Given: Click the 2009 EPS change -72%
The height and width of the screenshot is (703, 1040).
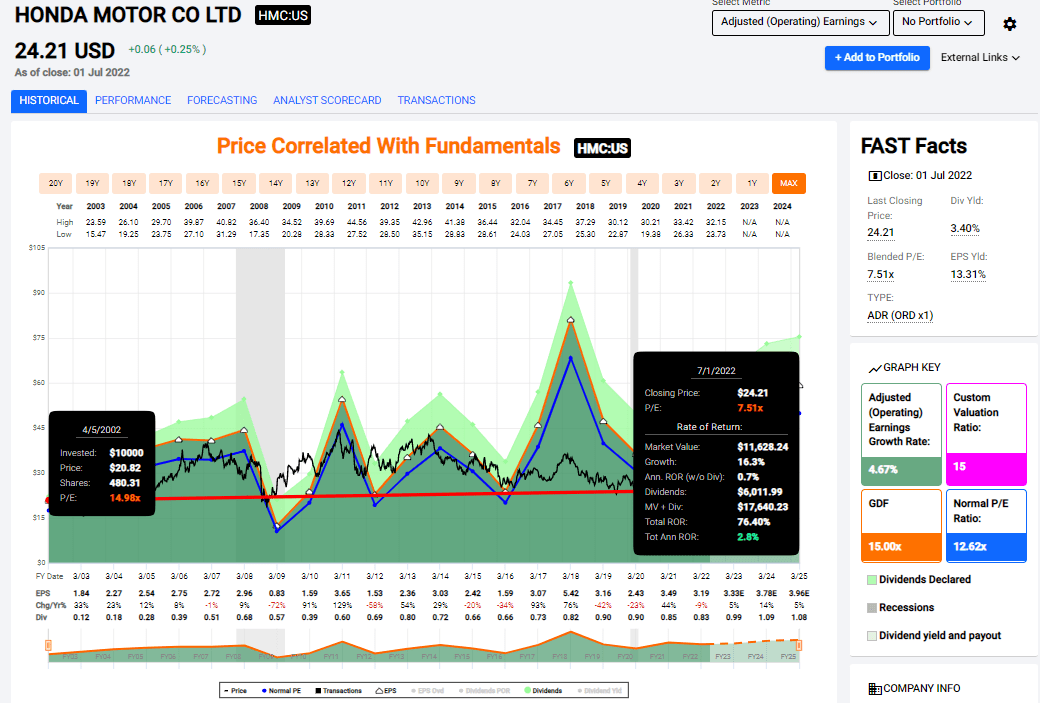Looking at the screenshot, I should [x=277, y=606].
